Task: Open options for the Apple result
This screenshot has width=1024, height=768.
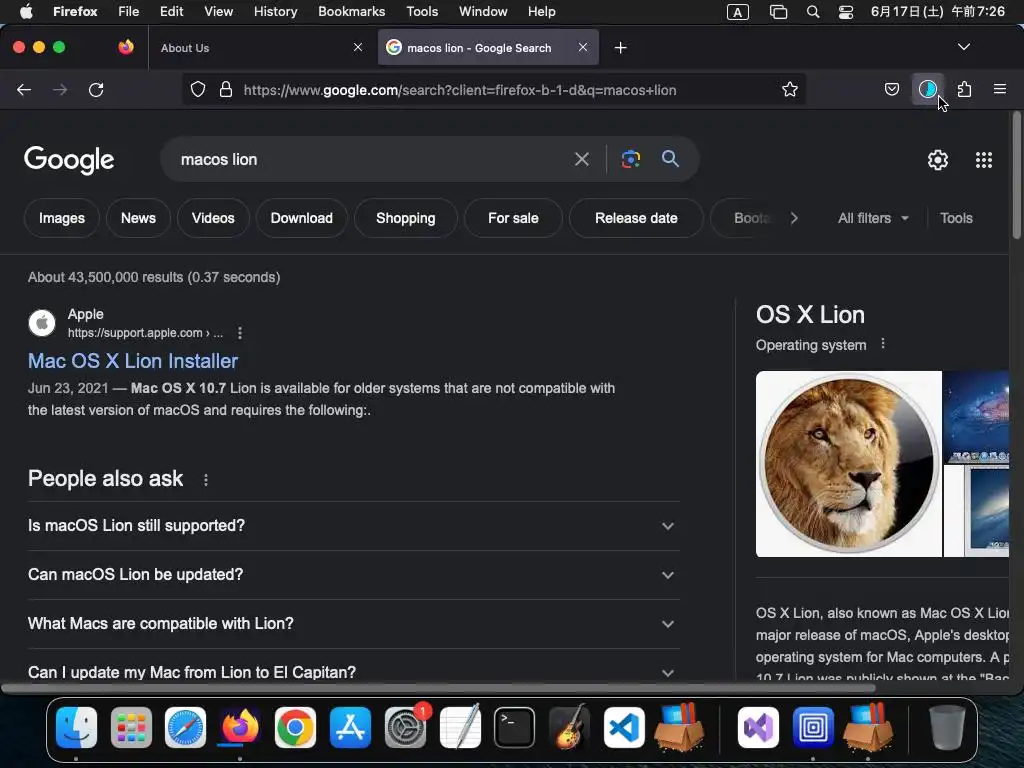Action: click(x=240, y=333)
